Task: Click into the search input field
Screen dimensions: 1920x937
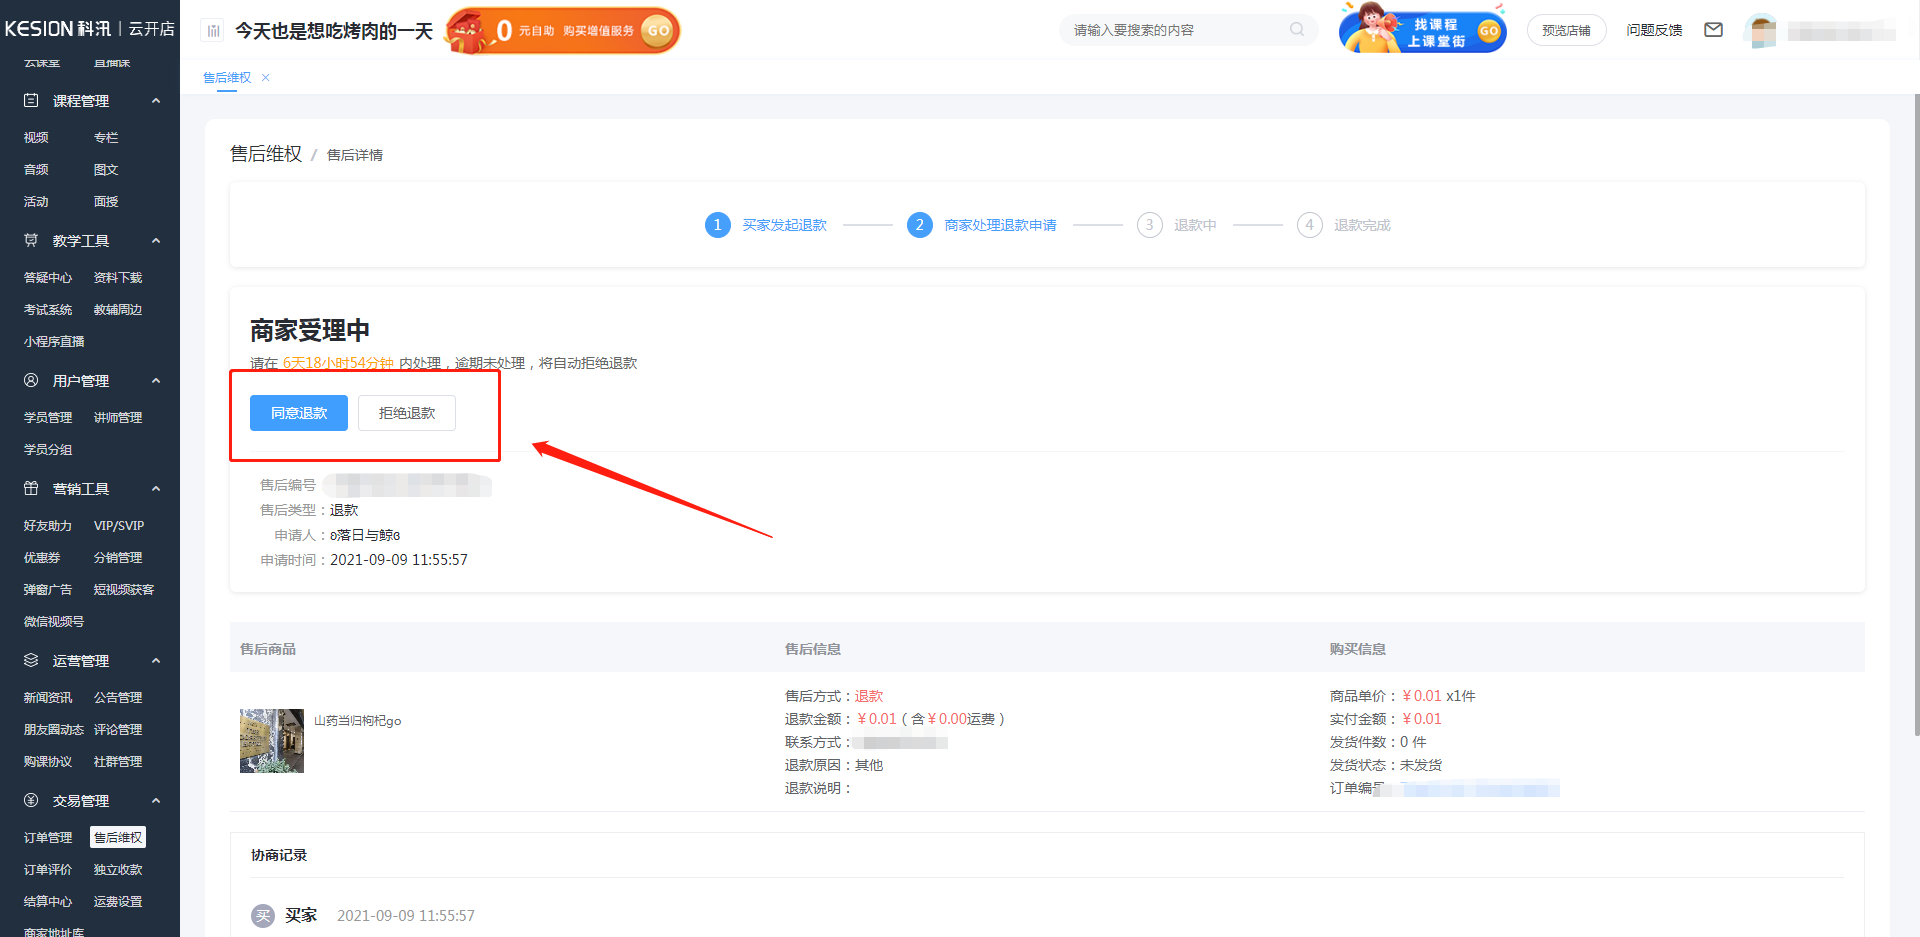Action: 1175,31
